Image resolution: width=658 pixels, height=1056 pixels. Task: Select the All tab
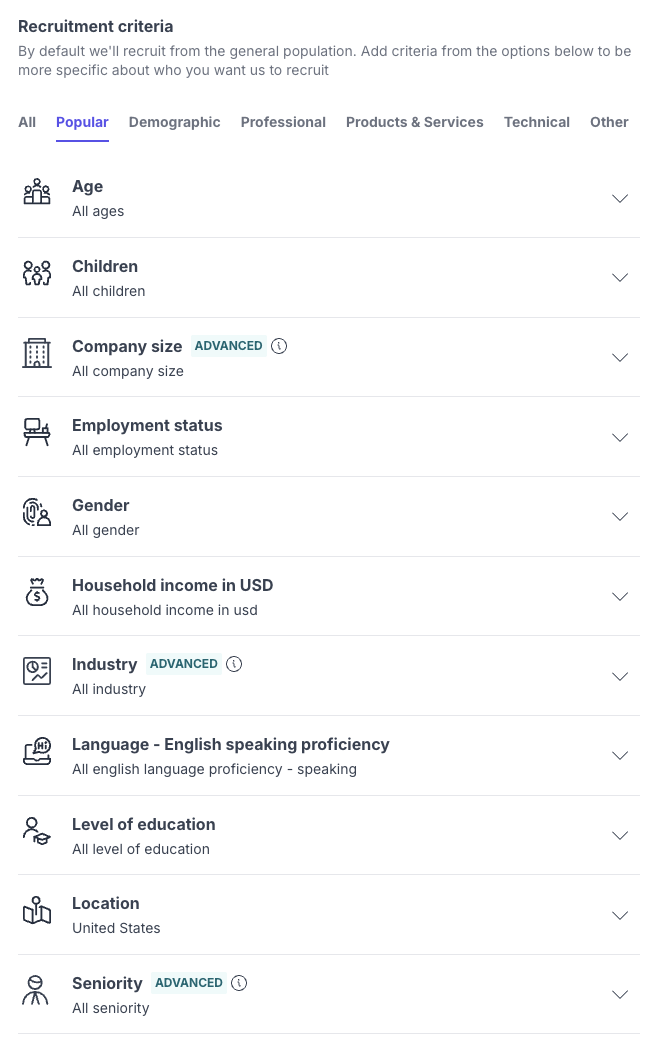coord(27,122)
